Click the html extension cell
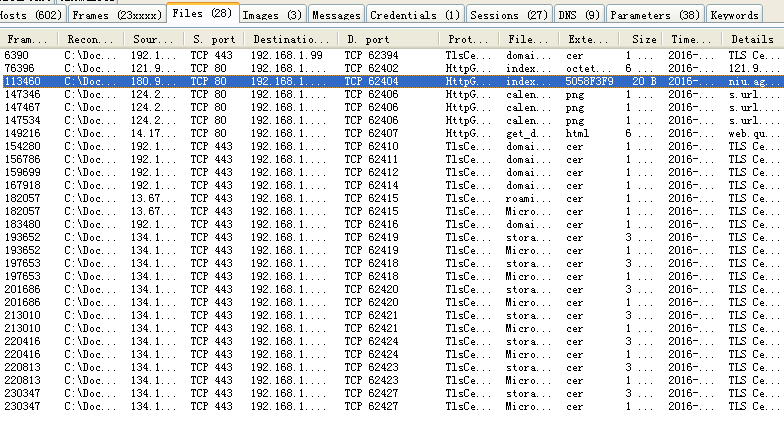Screen dimensions: 784x432 tap(577, 134)
